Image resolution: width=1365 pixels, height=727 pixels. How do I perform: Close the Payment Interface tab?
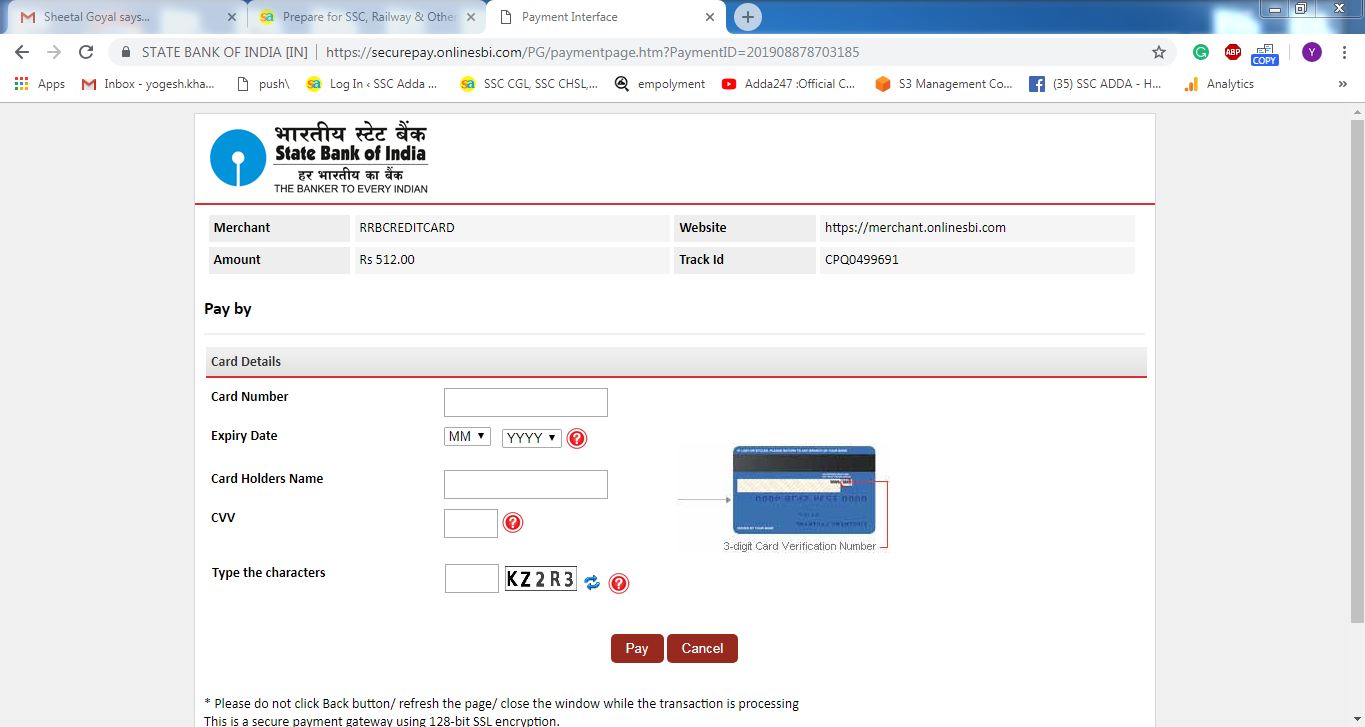point(709,17)
